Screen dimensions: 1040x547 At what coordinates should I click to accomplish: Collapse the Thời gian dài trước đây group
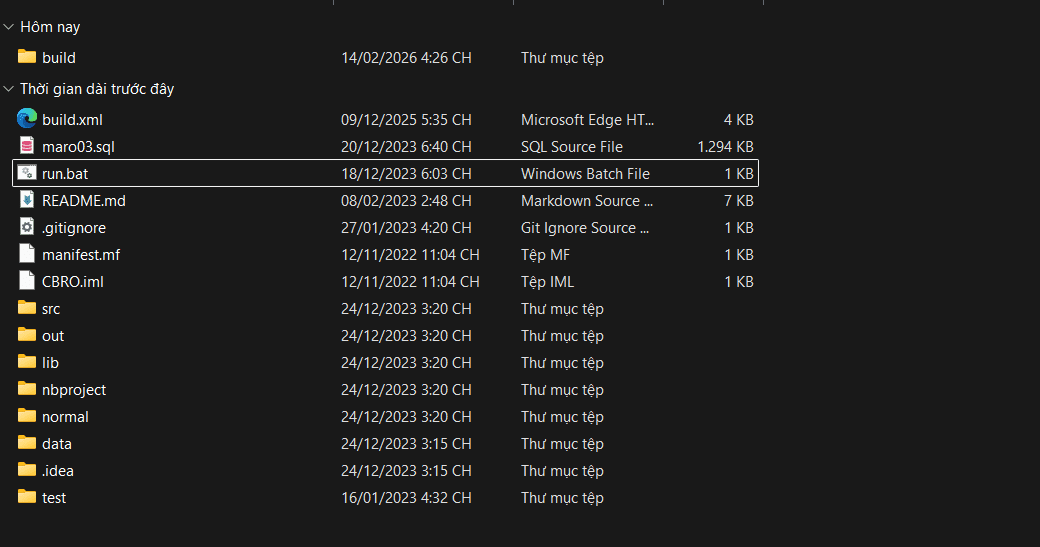9,89
